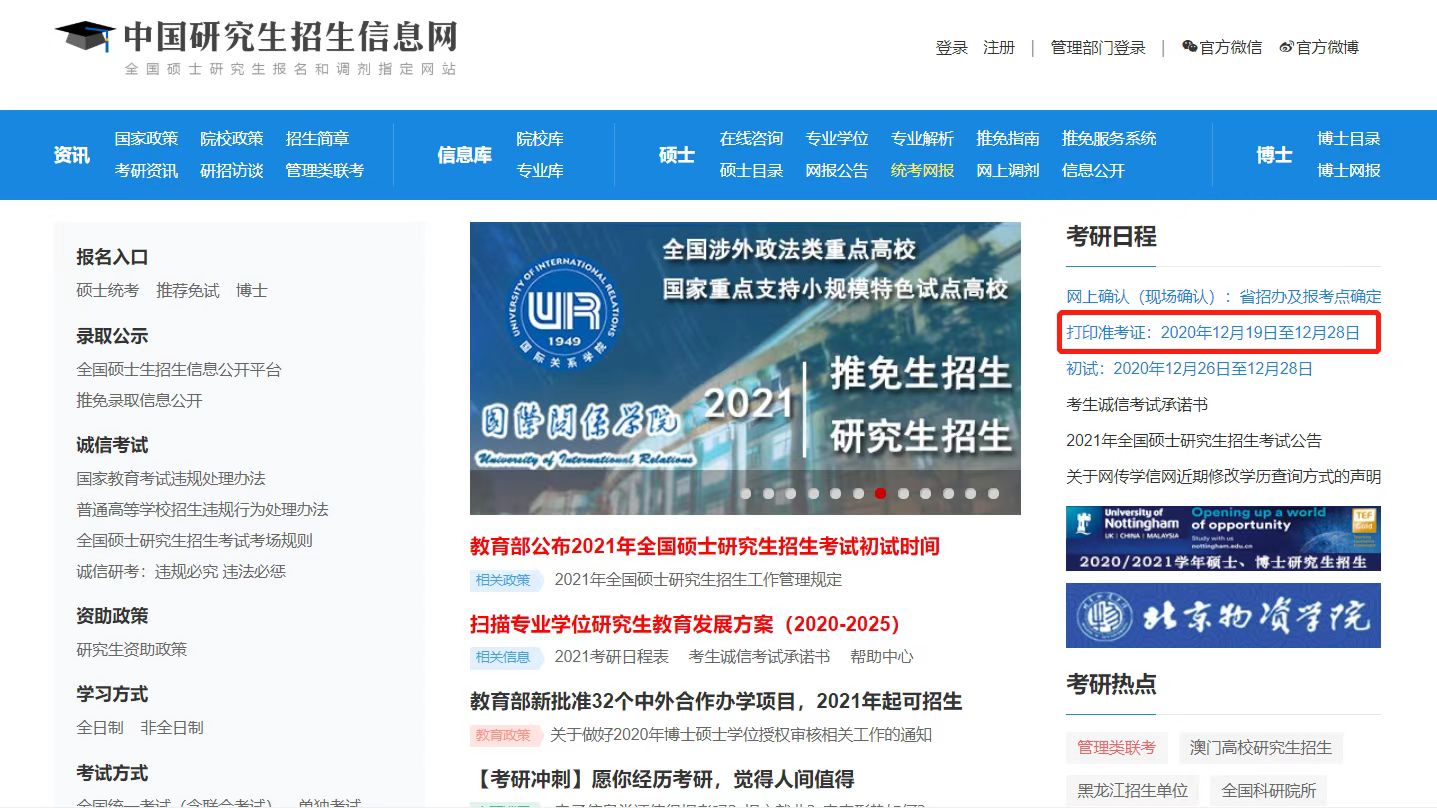1437x808 pixels.
Task: Open the 打印准考证 schedule link
Action: 1212,333
